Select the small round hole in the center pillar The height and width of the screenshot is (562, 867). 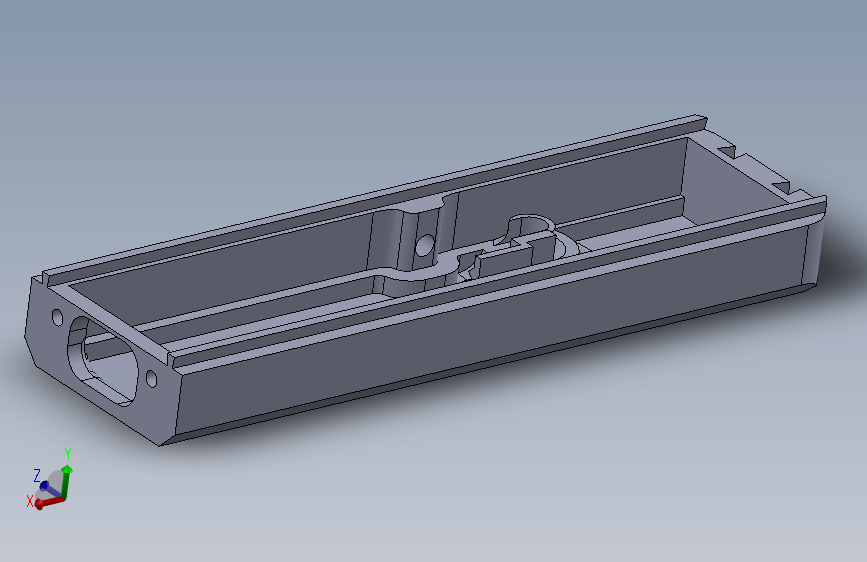click(x=424, y=244)
